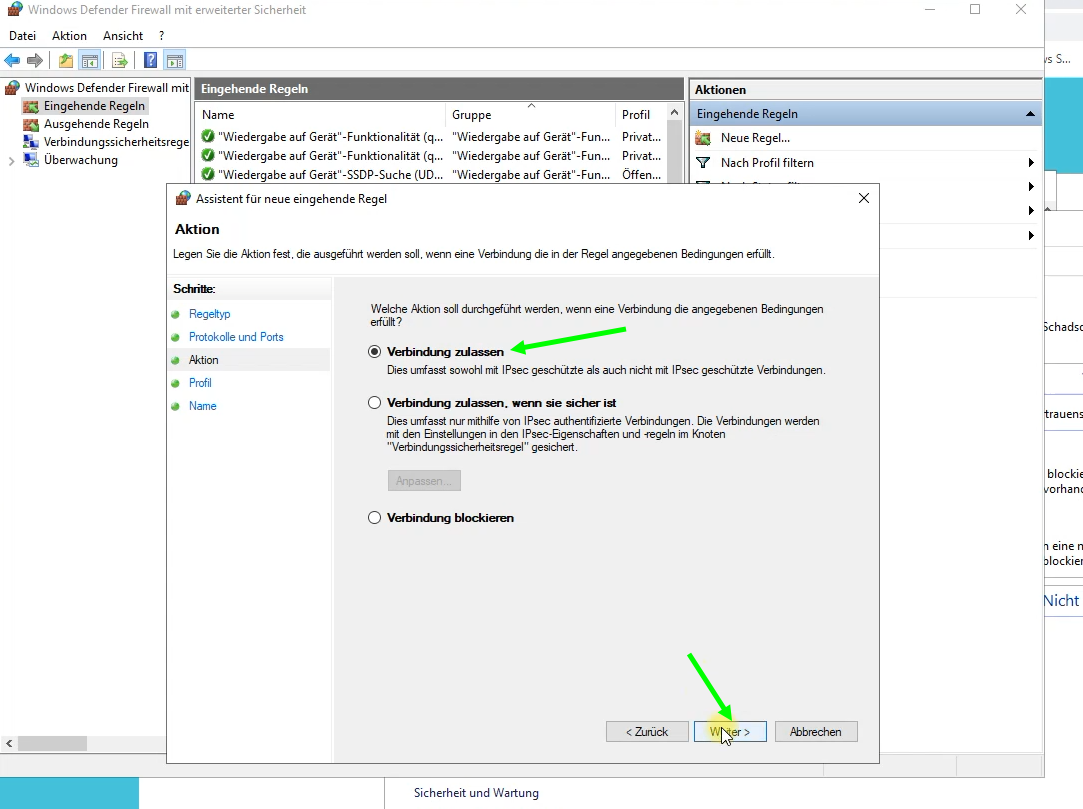Image resolution: width=1083 pixels, height=809 pixels.
Task: Select the Windows Defender Firewall root node icon
Action: click(12, 88)
